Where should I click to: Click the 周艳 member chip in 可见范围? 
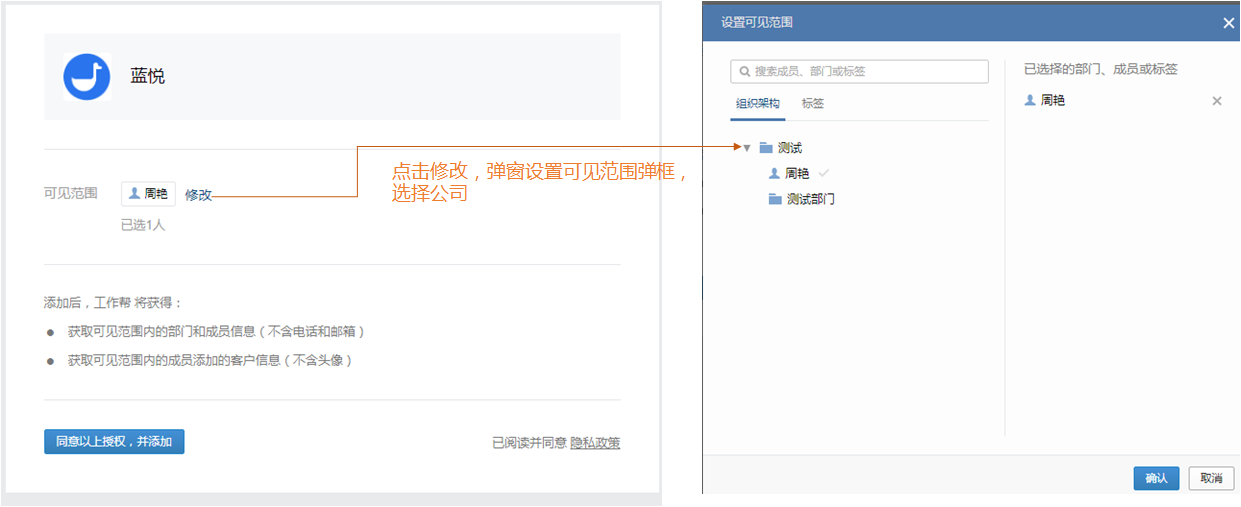148,194
